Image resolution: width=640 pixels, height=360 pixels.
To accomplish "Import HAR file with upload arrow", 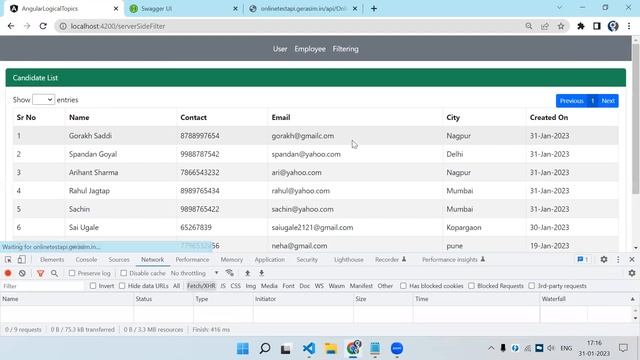I will coord(247,273).
